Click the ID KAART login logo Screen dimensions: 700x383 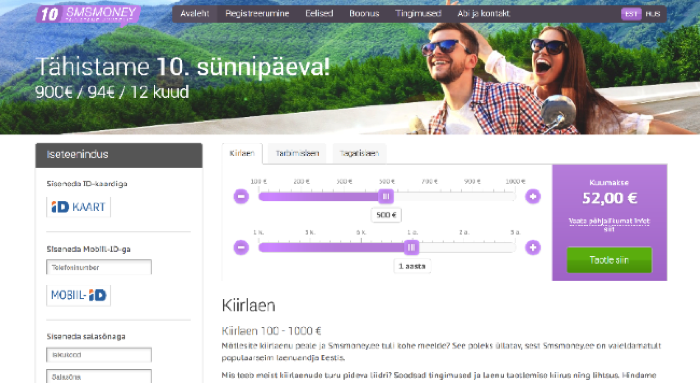click(x=79, y=207)
